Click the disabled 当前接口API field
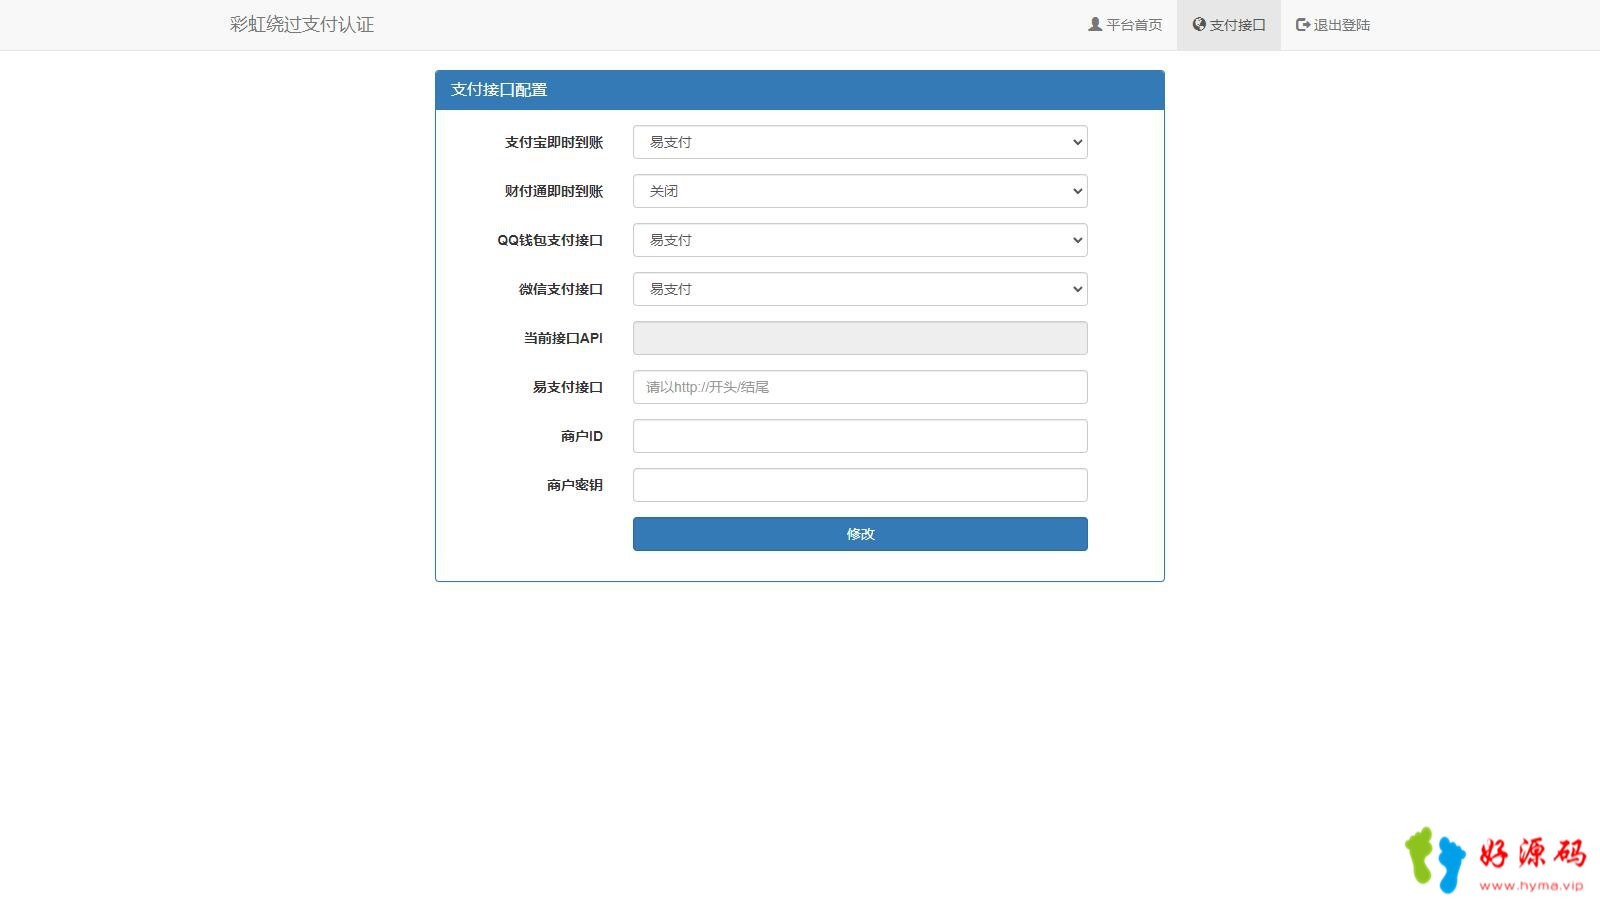1600x900 pixels. point(860,338)
